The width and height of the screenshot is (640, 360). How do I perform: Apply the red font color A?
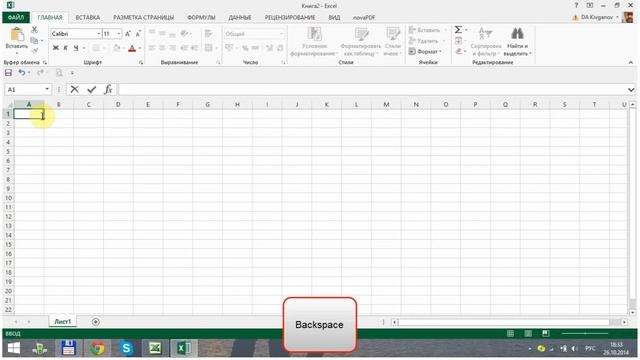coord(132,49)
